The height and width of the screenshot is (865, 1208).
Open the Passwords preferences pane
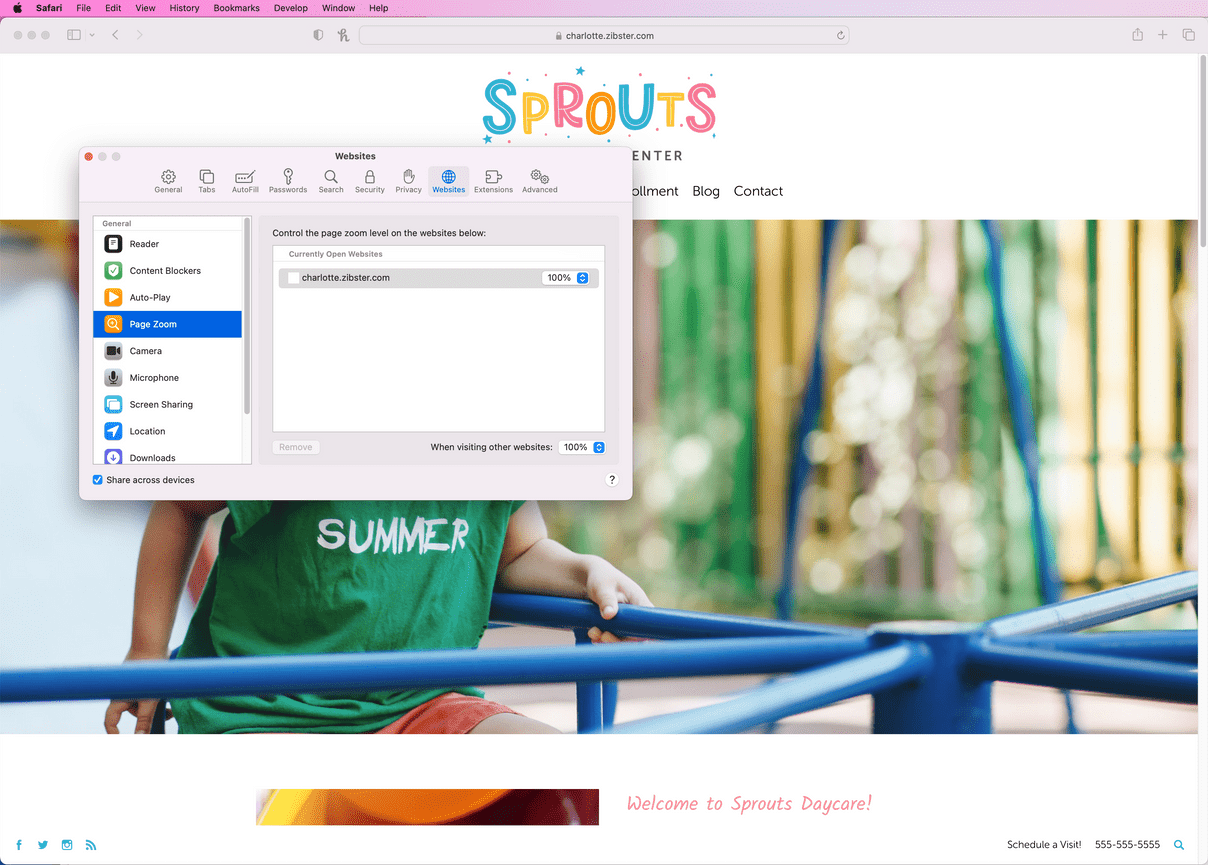click(288, 181)
